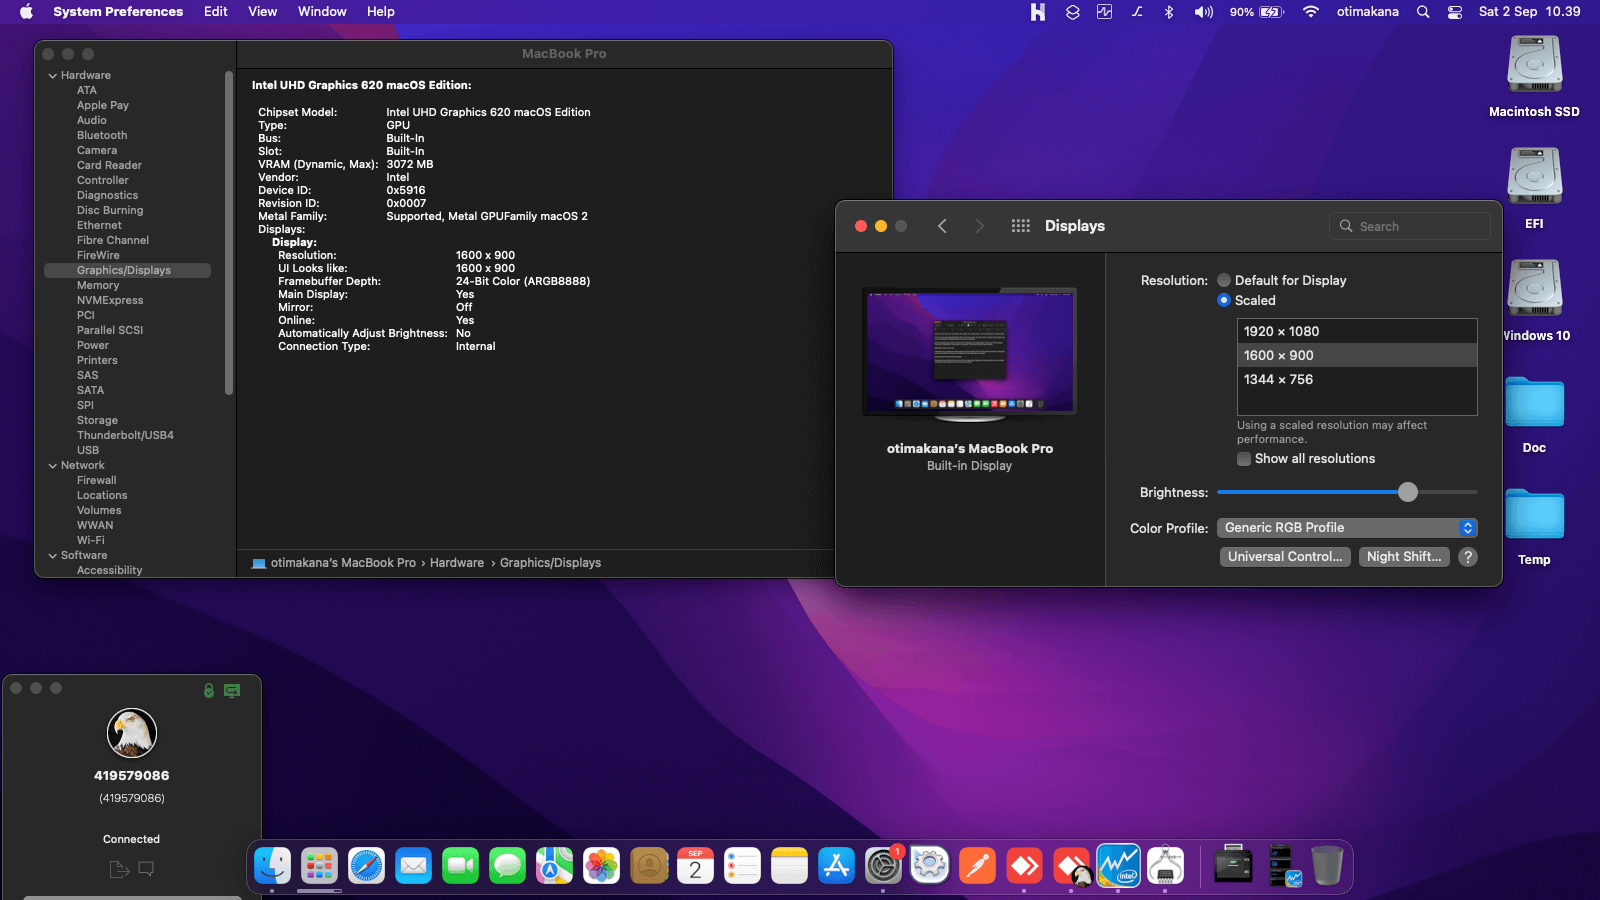Open the Help menu
Screen dimensions: 1600x900
380,12
